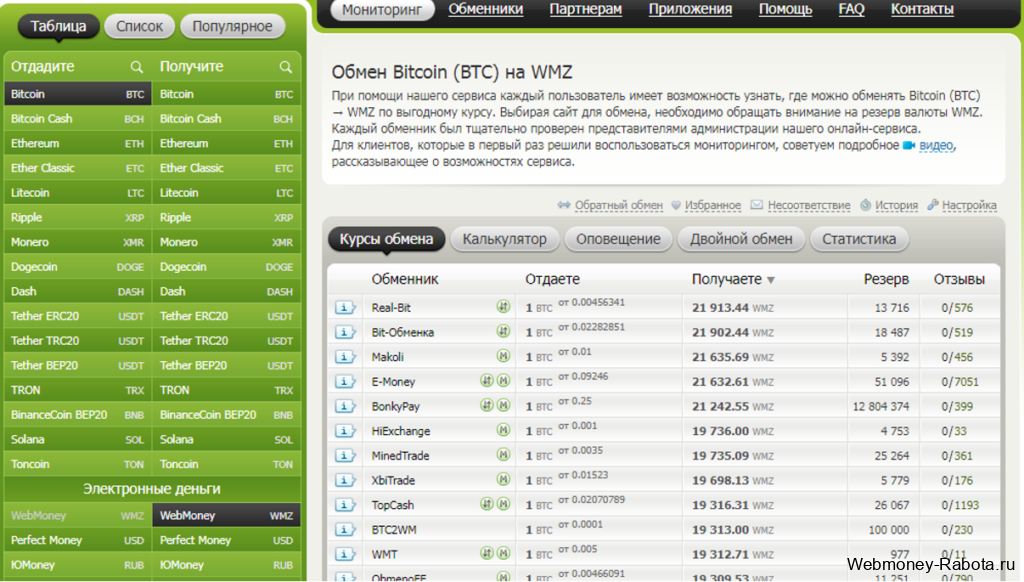Open info icon for Bit-Обменка exchanger

pos(345,332)
